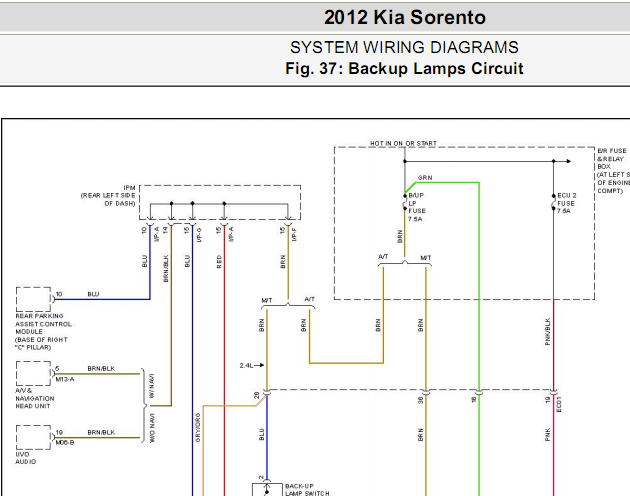Viewport: 630px width, 496px height.
Task: Click the "IPM (REAR LEFT SIDE OF DASH)" label
Action: pos(108,196)
